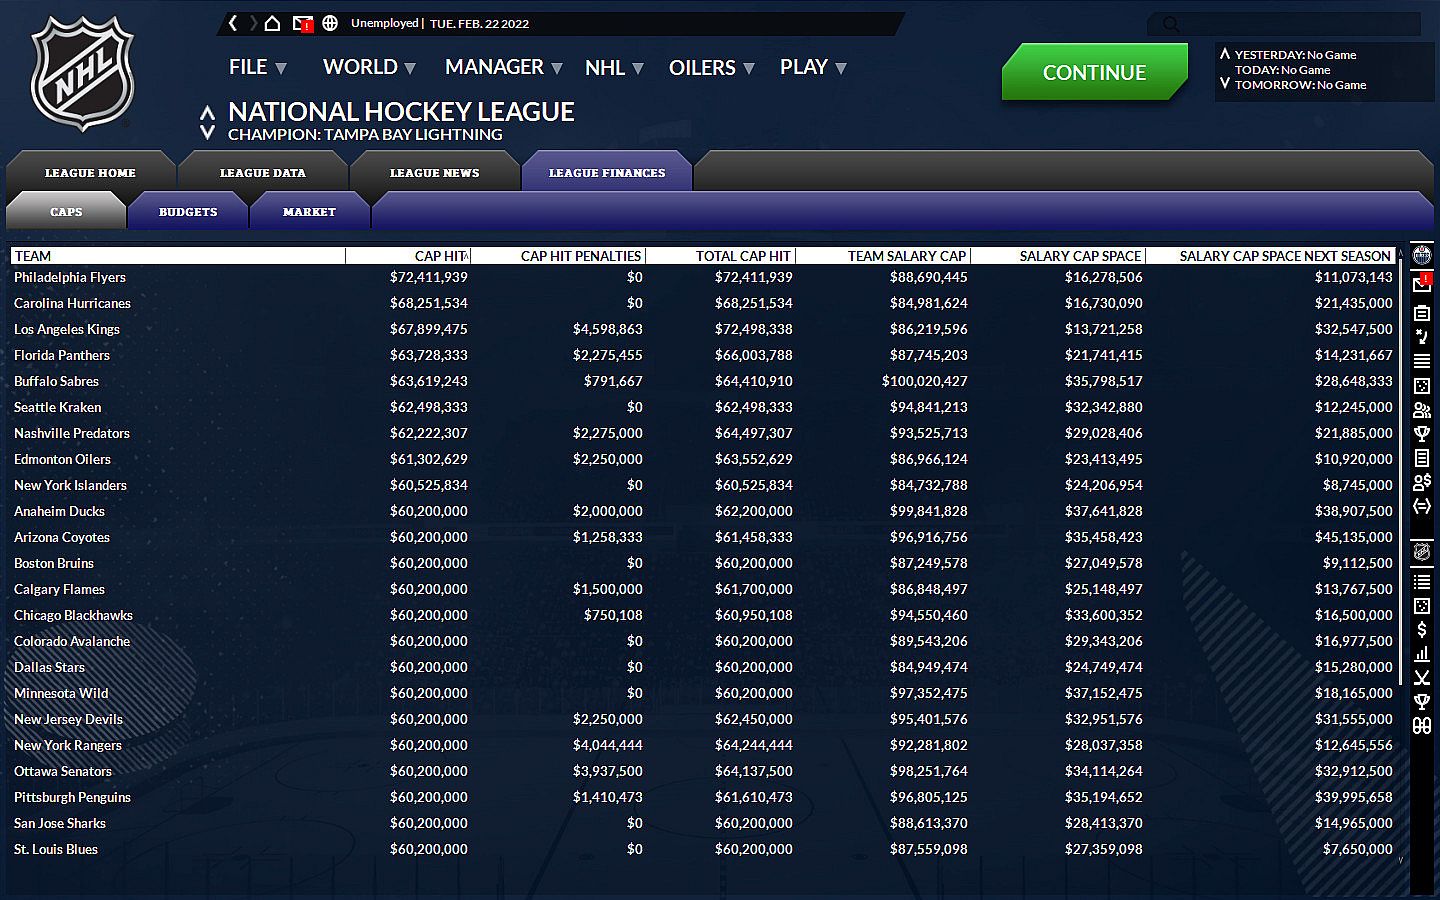Sort by Cap Hit Penalties column header

[x=558, y=256]
